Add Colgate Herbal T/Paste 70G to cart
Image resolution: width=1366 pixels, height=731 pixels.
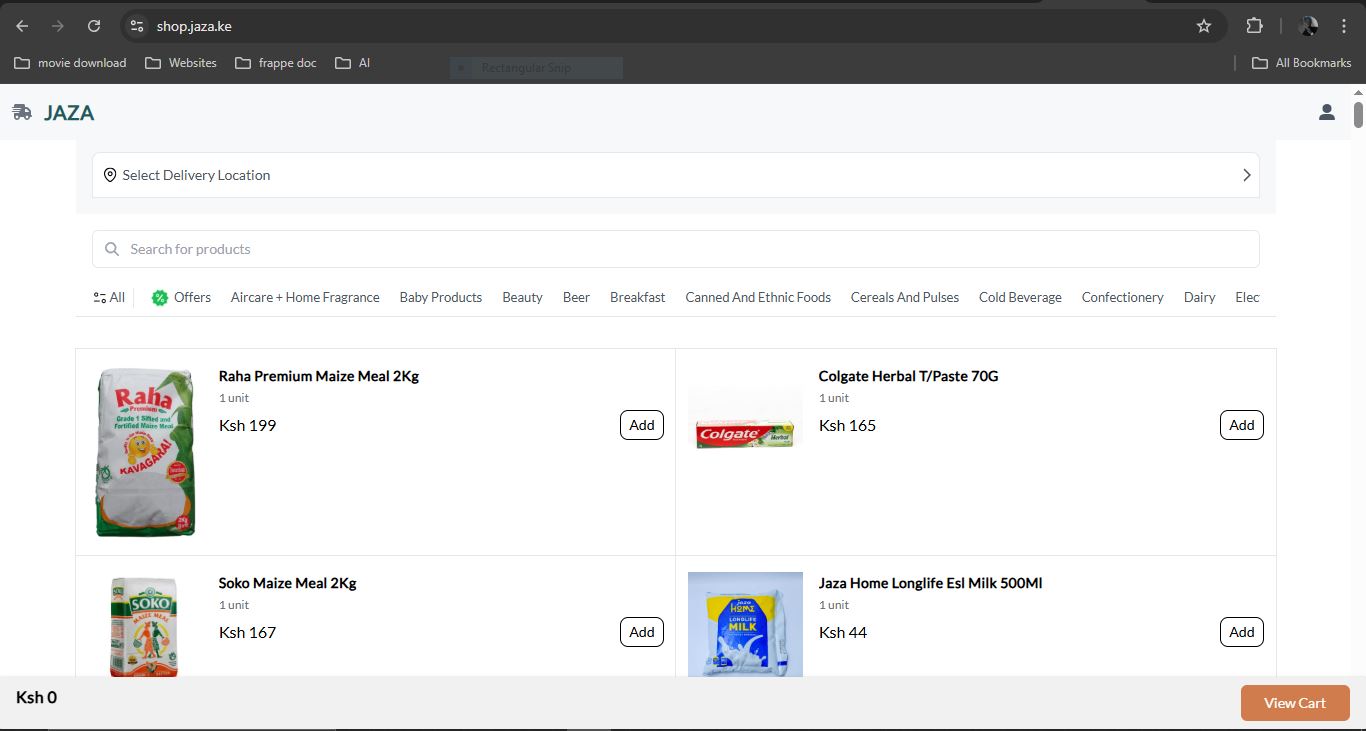pyautogui.click(x=1241, y=425)
